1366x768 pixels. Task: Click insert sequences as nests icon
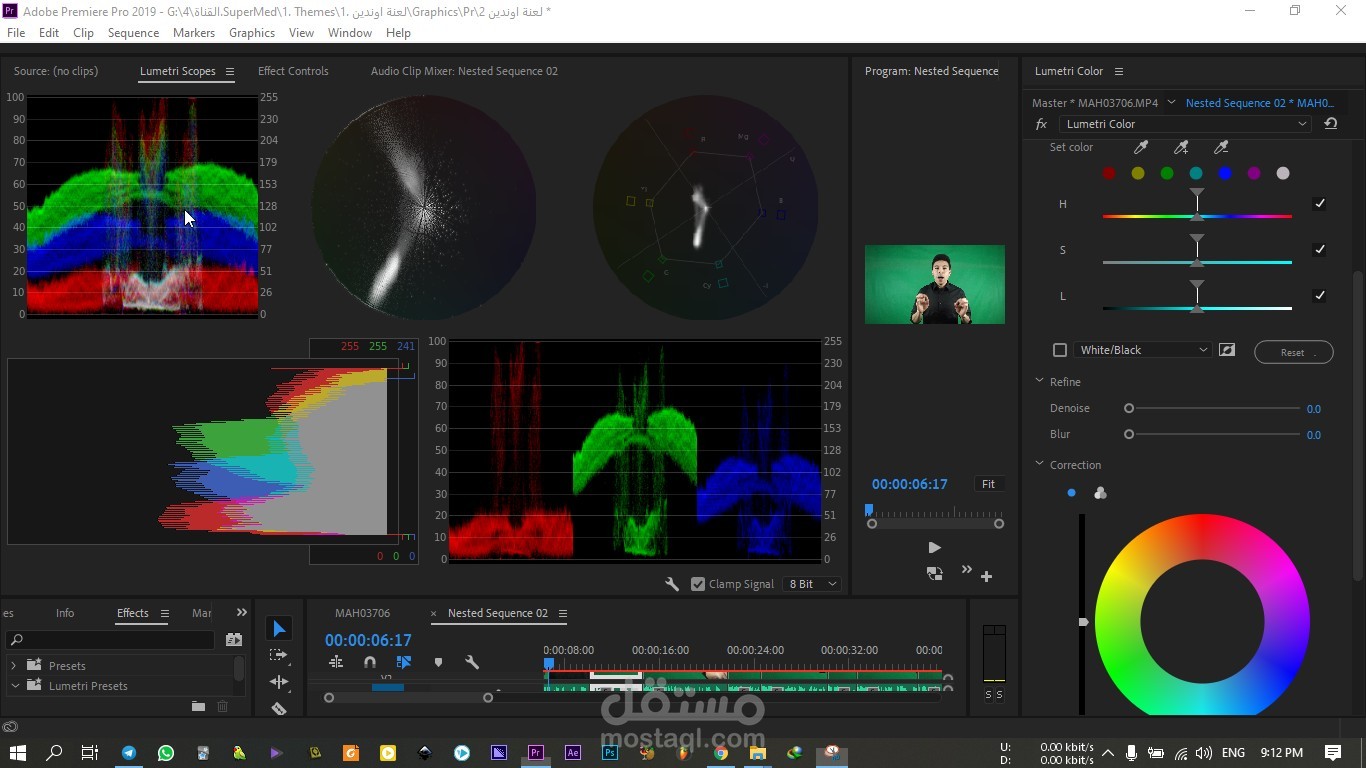(x=336, y=662)
